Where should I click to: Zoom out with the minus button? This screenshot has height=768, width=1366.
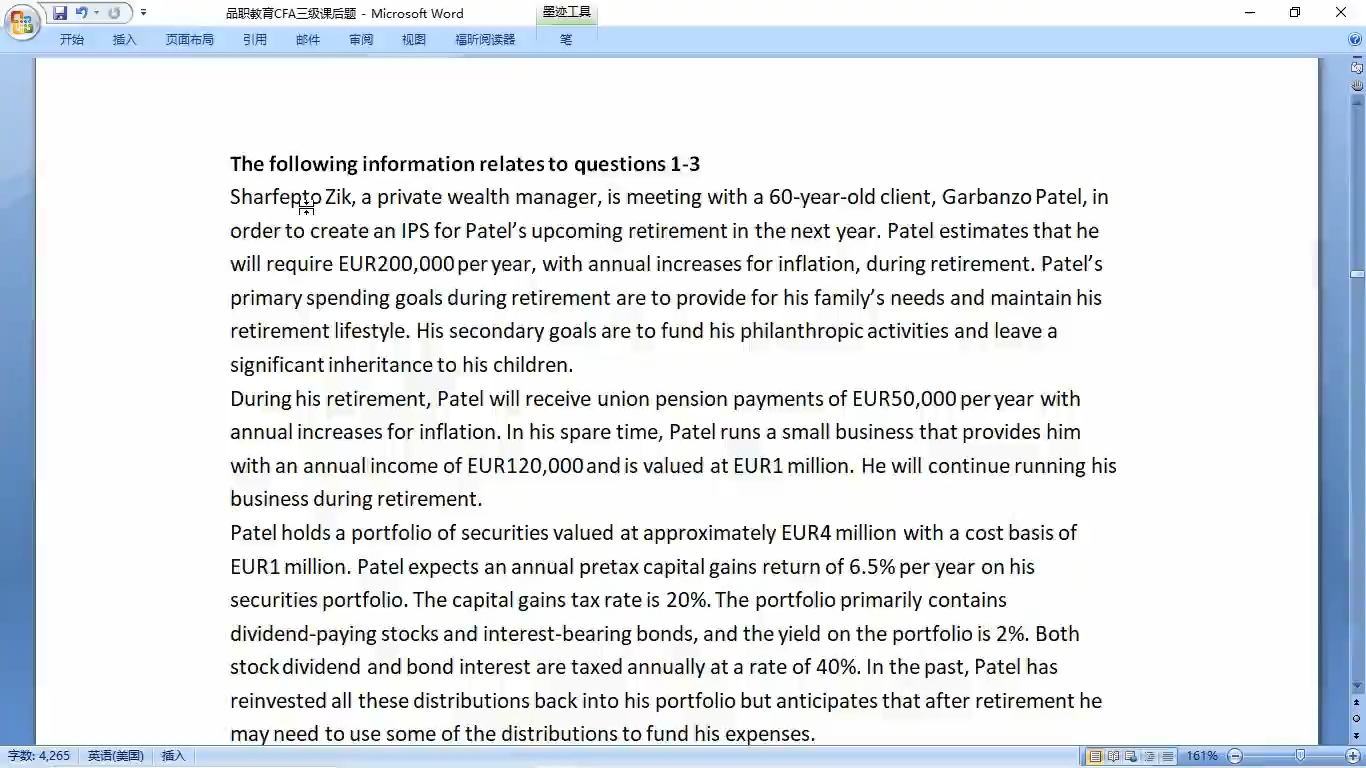point(1235,756)
